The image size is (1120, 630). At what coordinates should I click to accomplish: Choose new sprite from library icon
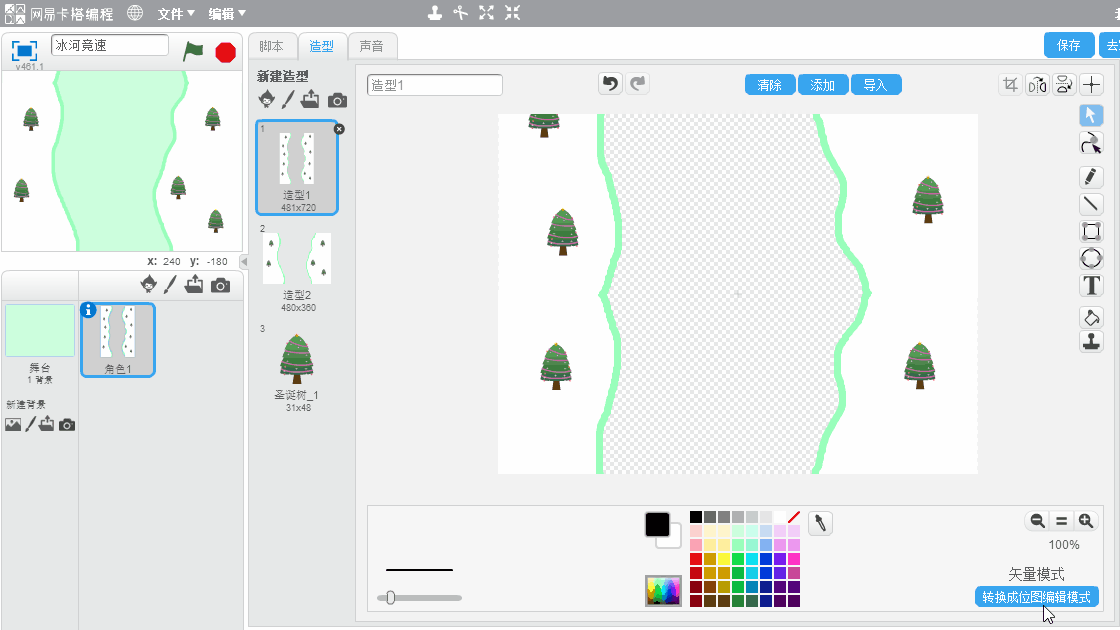[x=149, y=285]
